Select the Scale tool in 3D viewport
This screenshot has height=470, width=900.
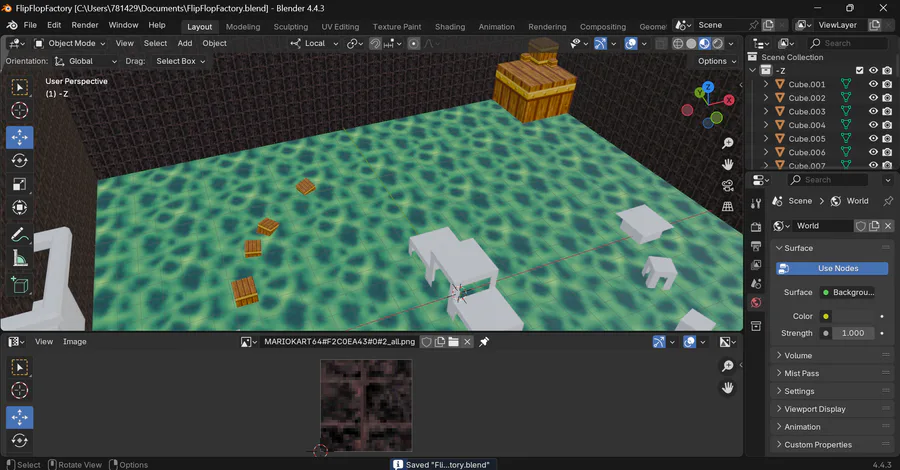tap(20, 184)
